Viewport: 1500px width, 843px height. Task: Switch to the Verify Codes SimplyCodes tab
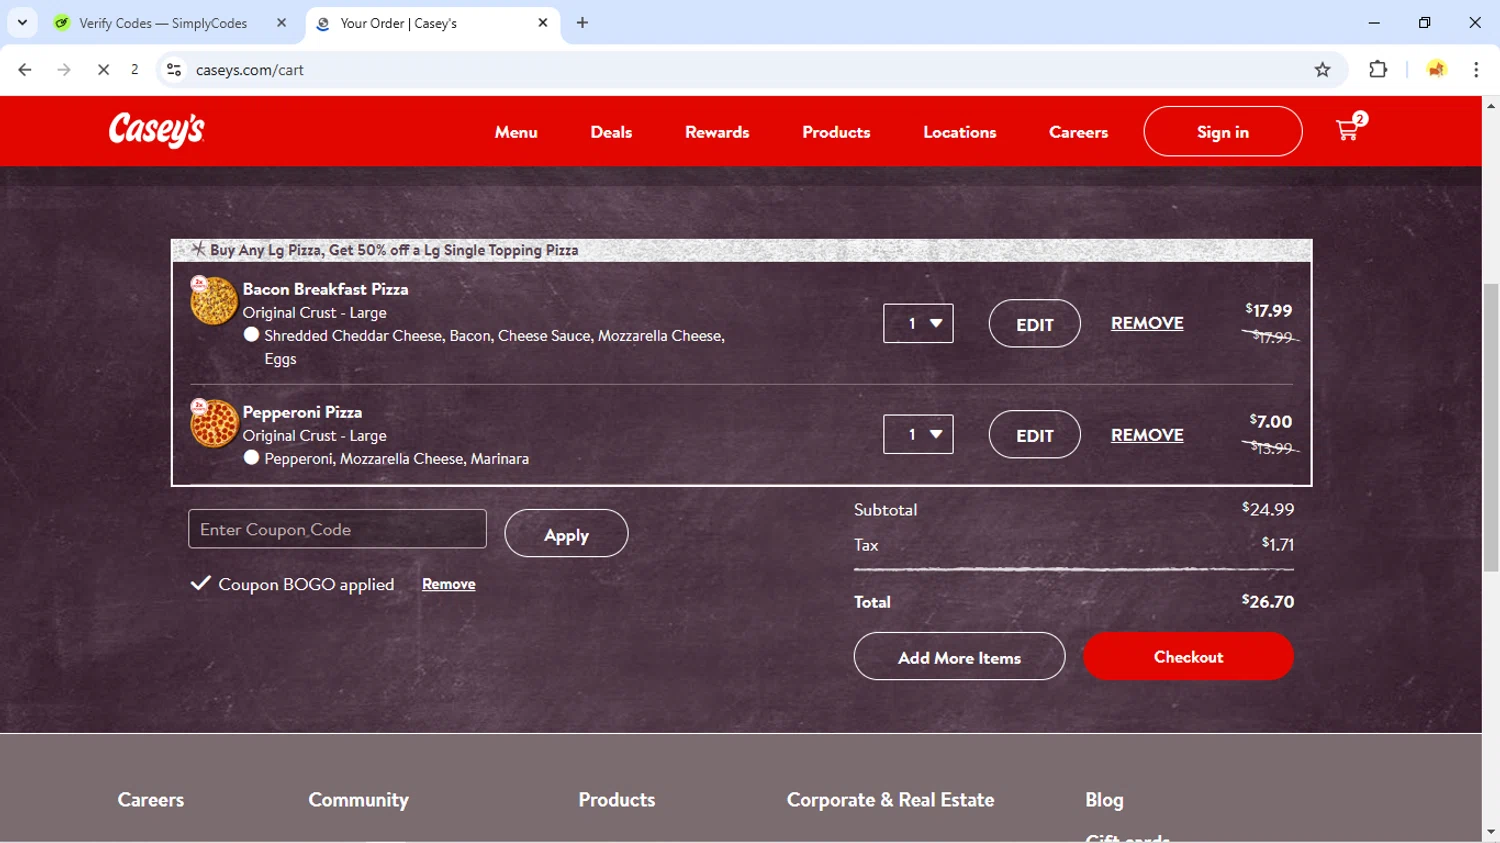[x=163, y=23]
